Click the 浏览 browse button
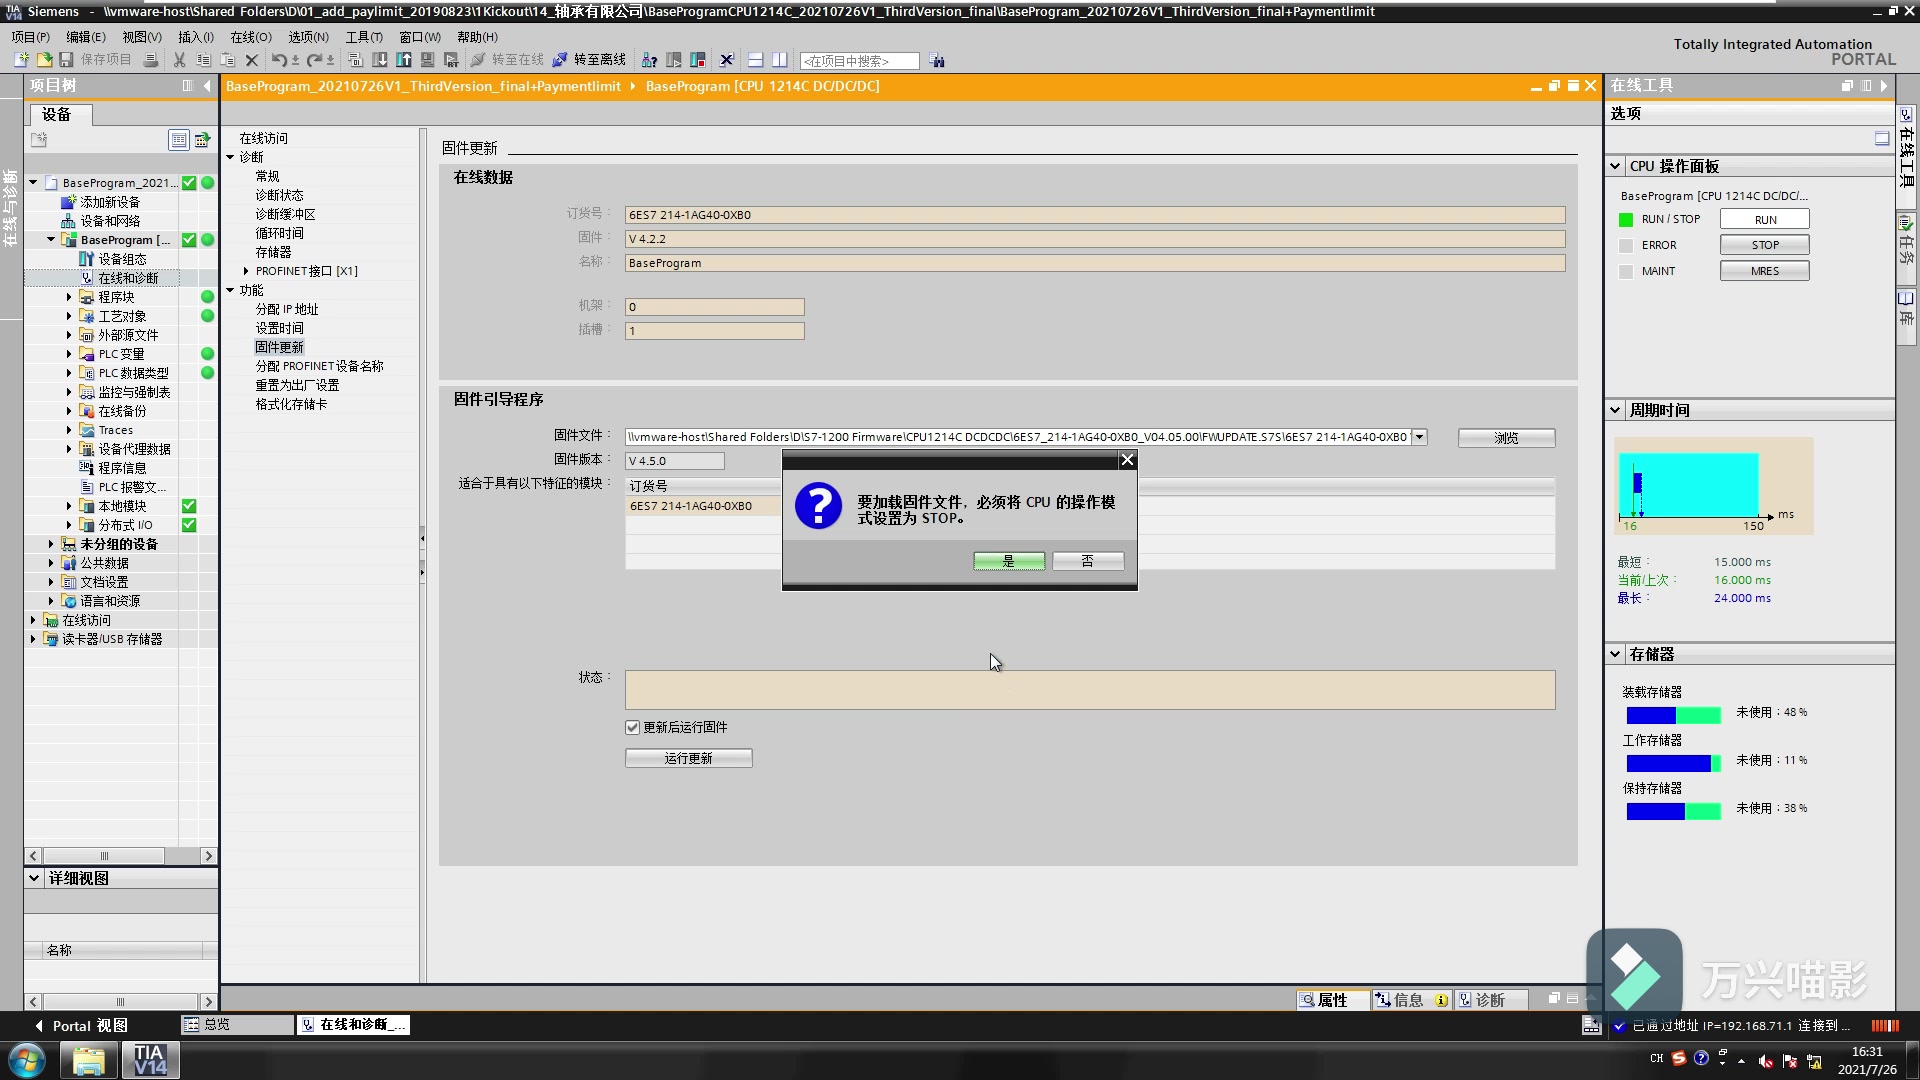 [x=1506, y=438]
